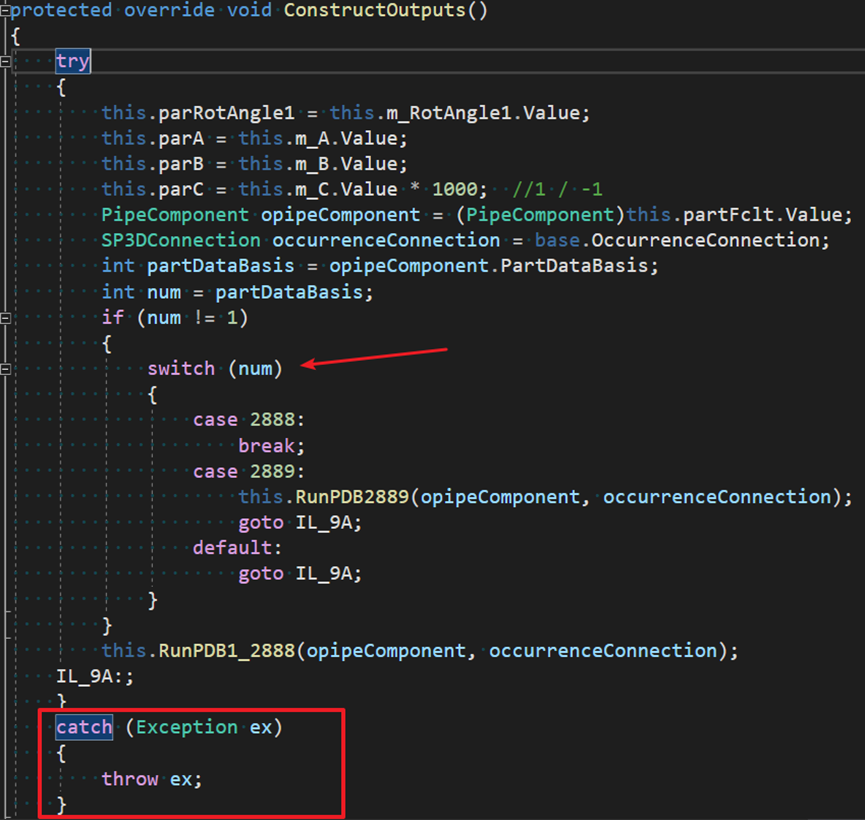Click 'parRotAngle1' in the first assignment

pyautogui.click(x=226, y=113)
